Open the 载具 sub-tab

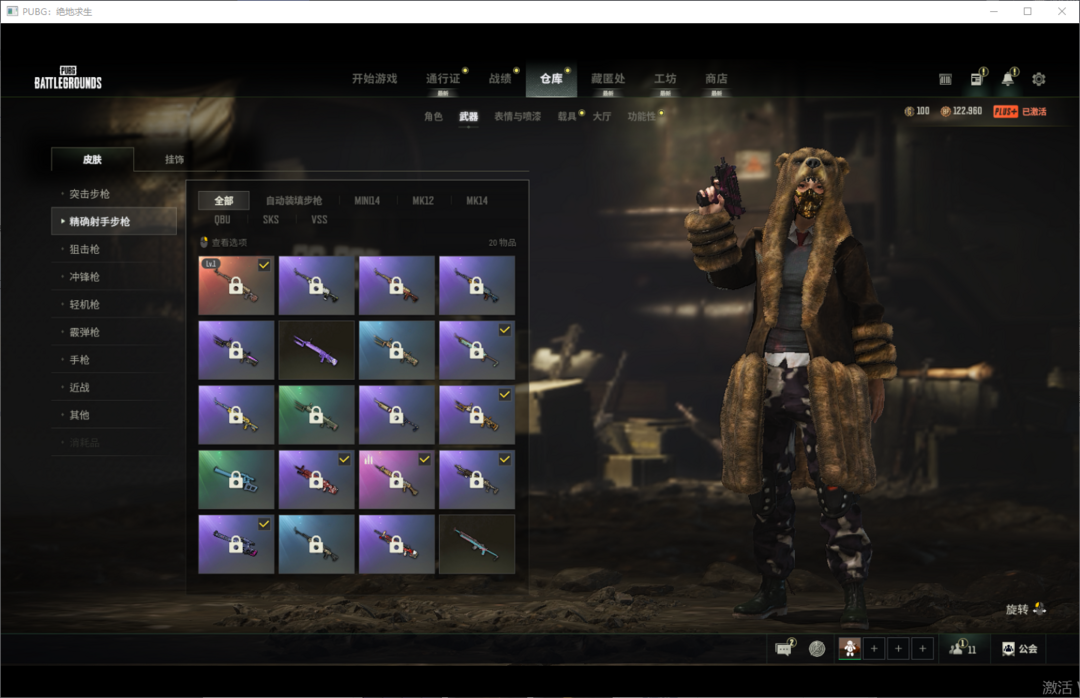tap(567, 116)
